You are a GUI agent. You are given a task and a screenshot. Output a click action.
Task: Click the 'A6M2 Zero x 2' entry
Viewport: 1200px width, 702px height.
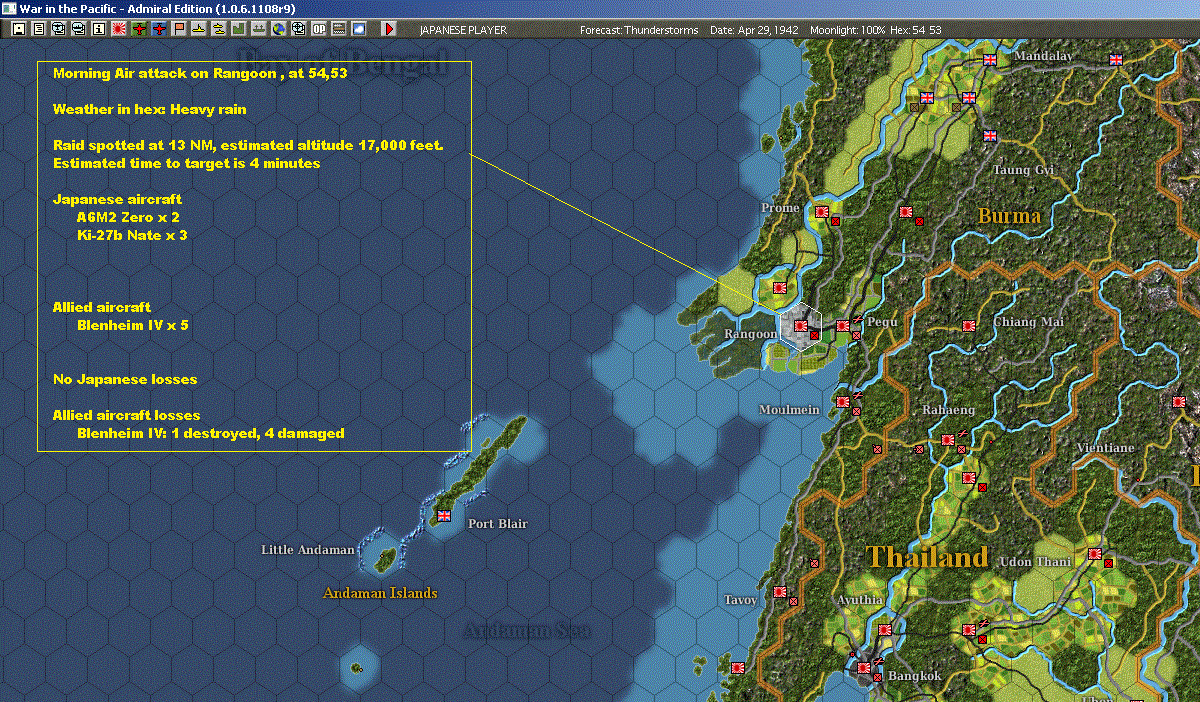pyautogui.click(x=128, y=217)
